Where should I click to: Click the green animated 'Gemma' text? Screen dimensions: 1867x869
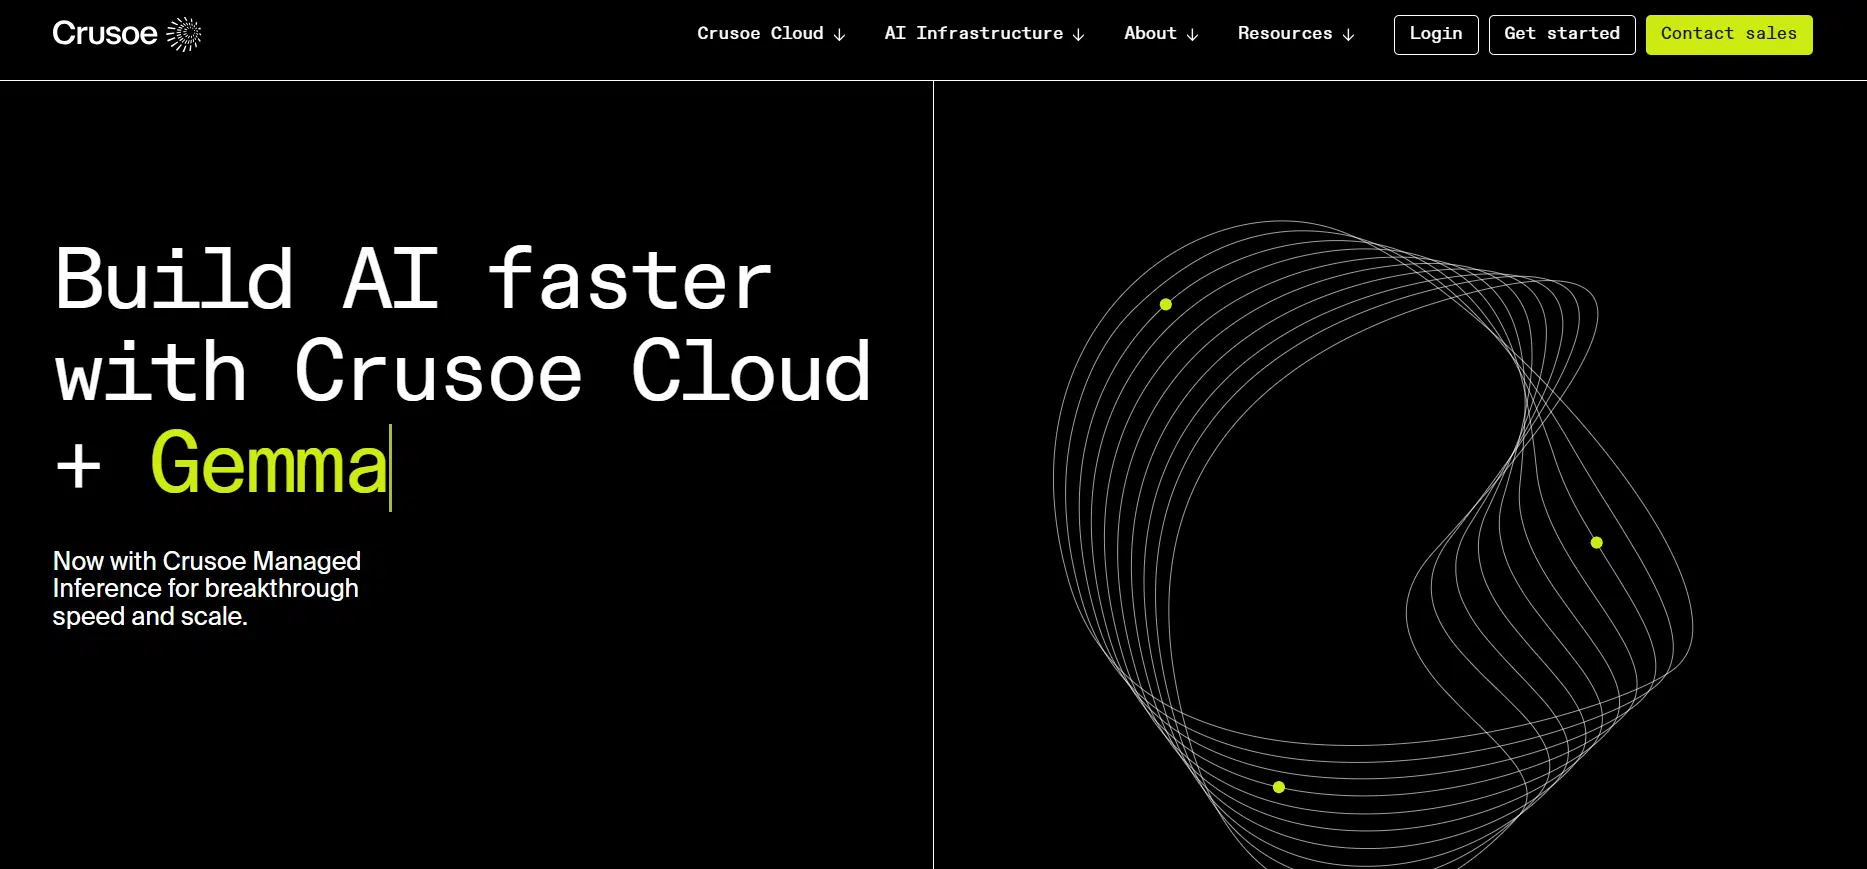(x=268, y=465)
